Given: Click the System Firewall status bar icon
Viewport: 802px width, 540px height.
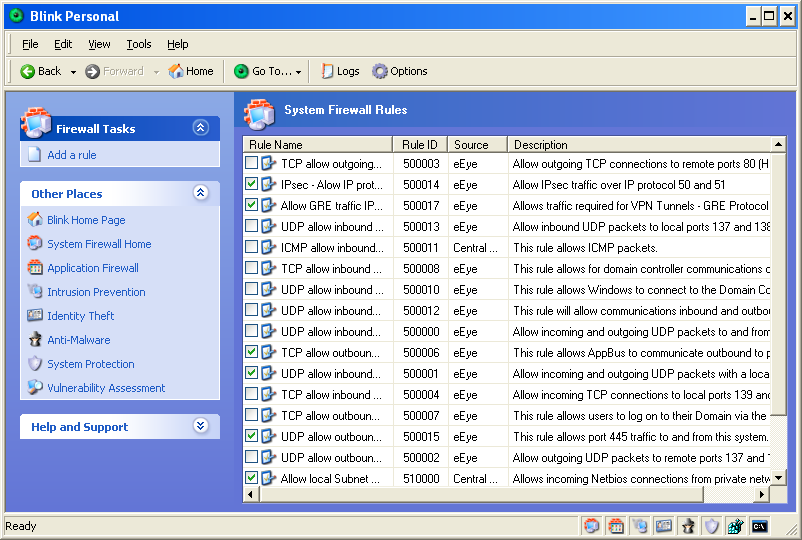Looking at the screenshot, I should coord(592,526).
